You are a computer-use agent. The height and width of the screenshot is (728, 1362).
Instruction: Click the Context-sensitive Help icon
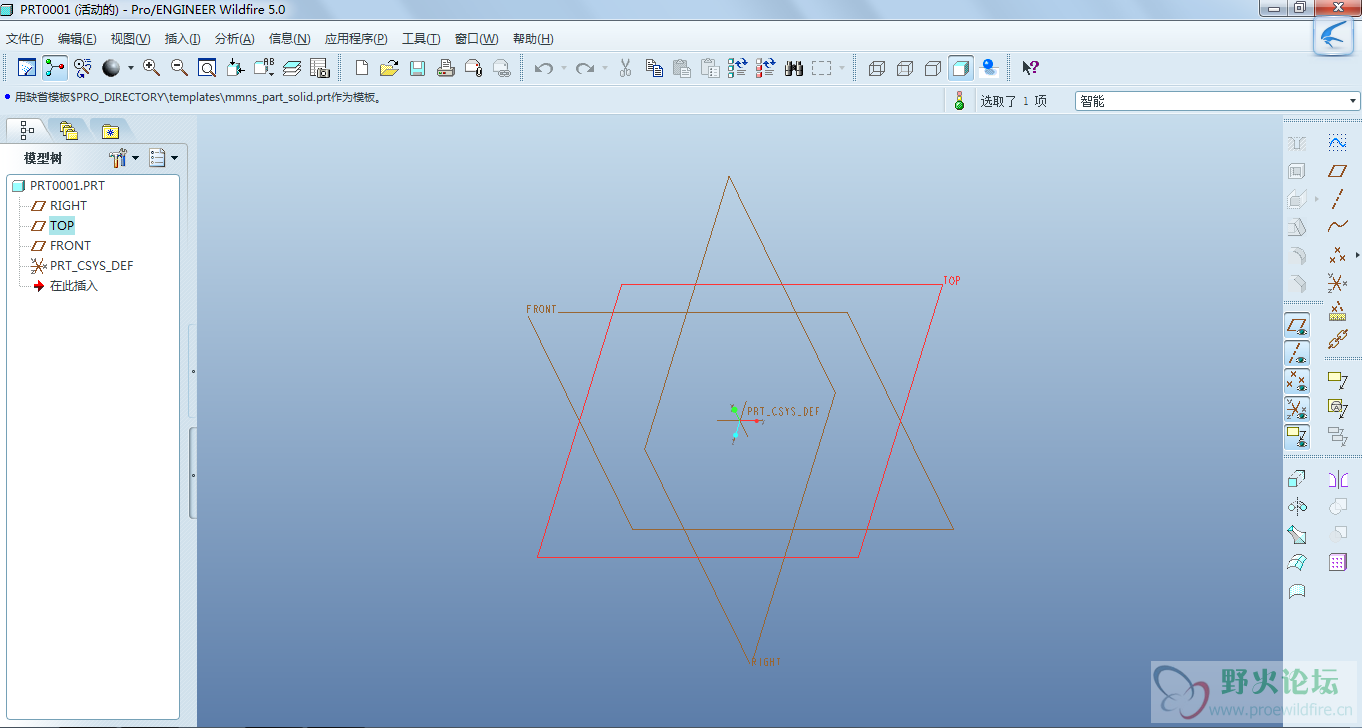coord(1030,68)
